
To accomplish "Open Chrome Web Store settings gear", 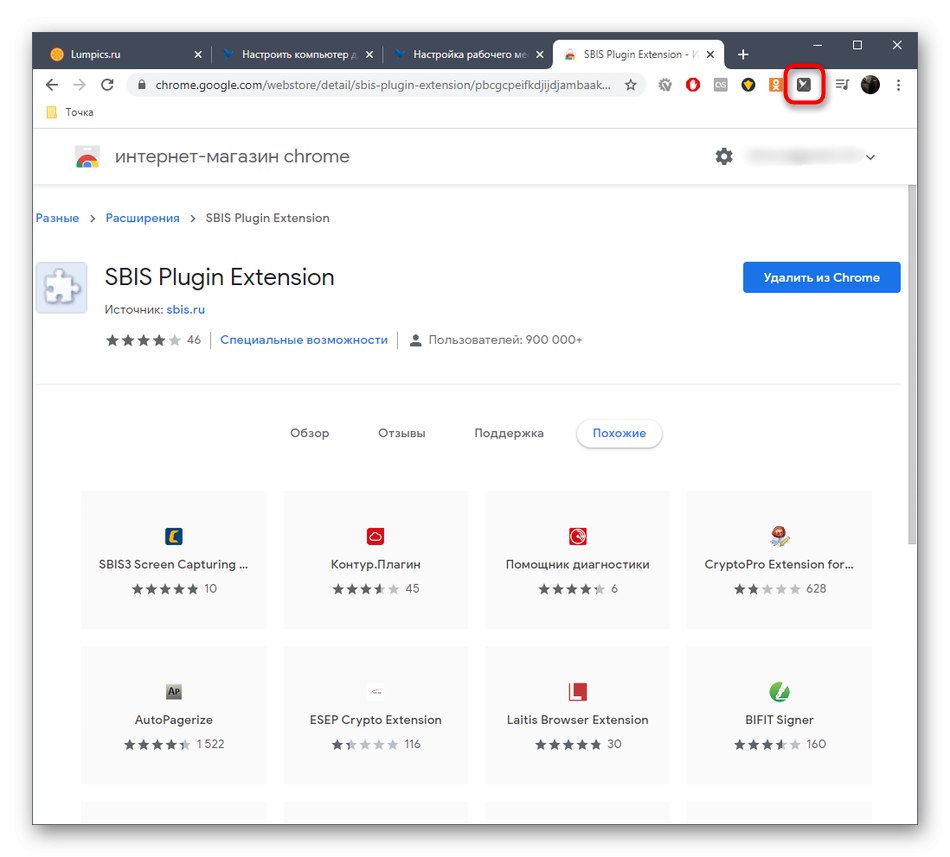I will coord(724,156).
